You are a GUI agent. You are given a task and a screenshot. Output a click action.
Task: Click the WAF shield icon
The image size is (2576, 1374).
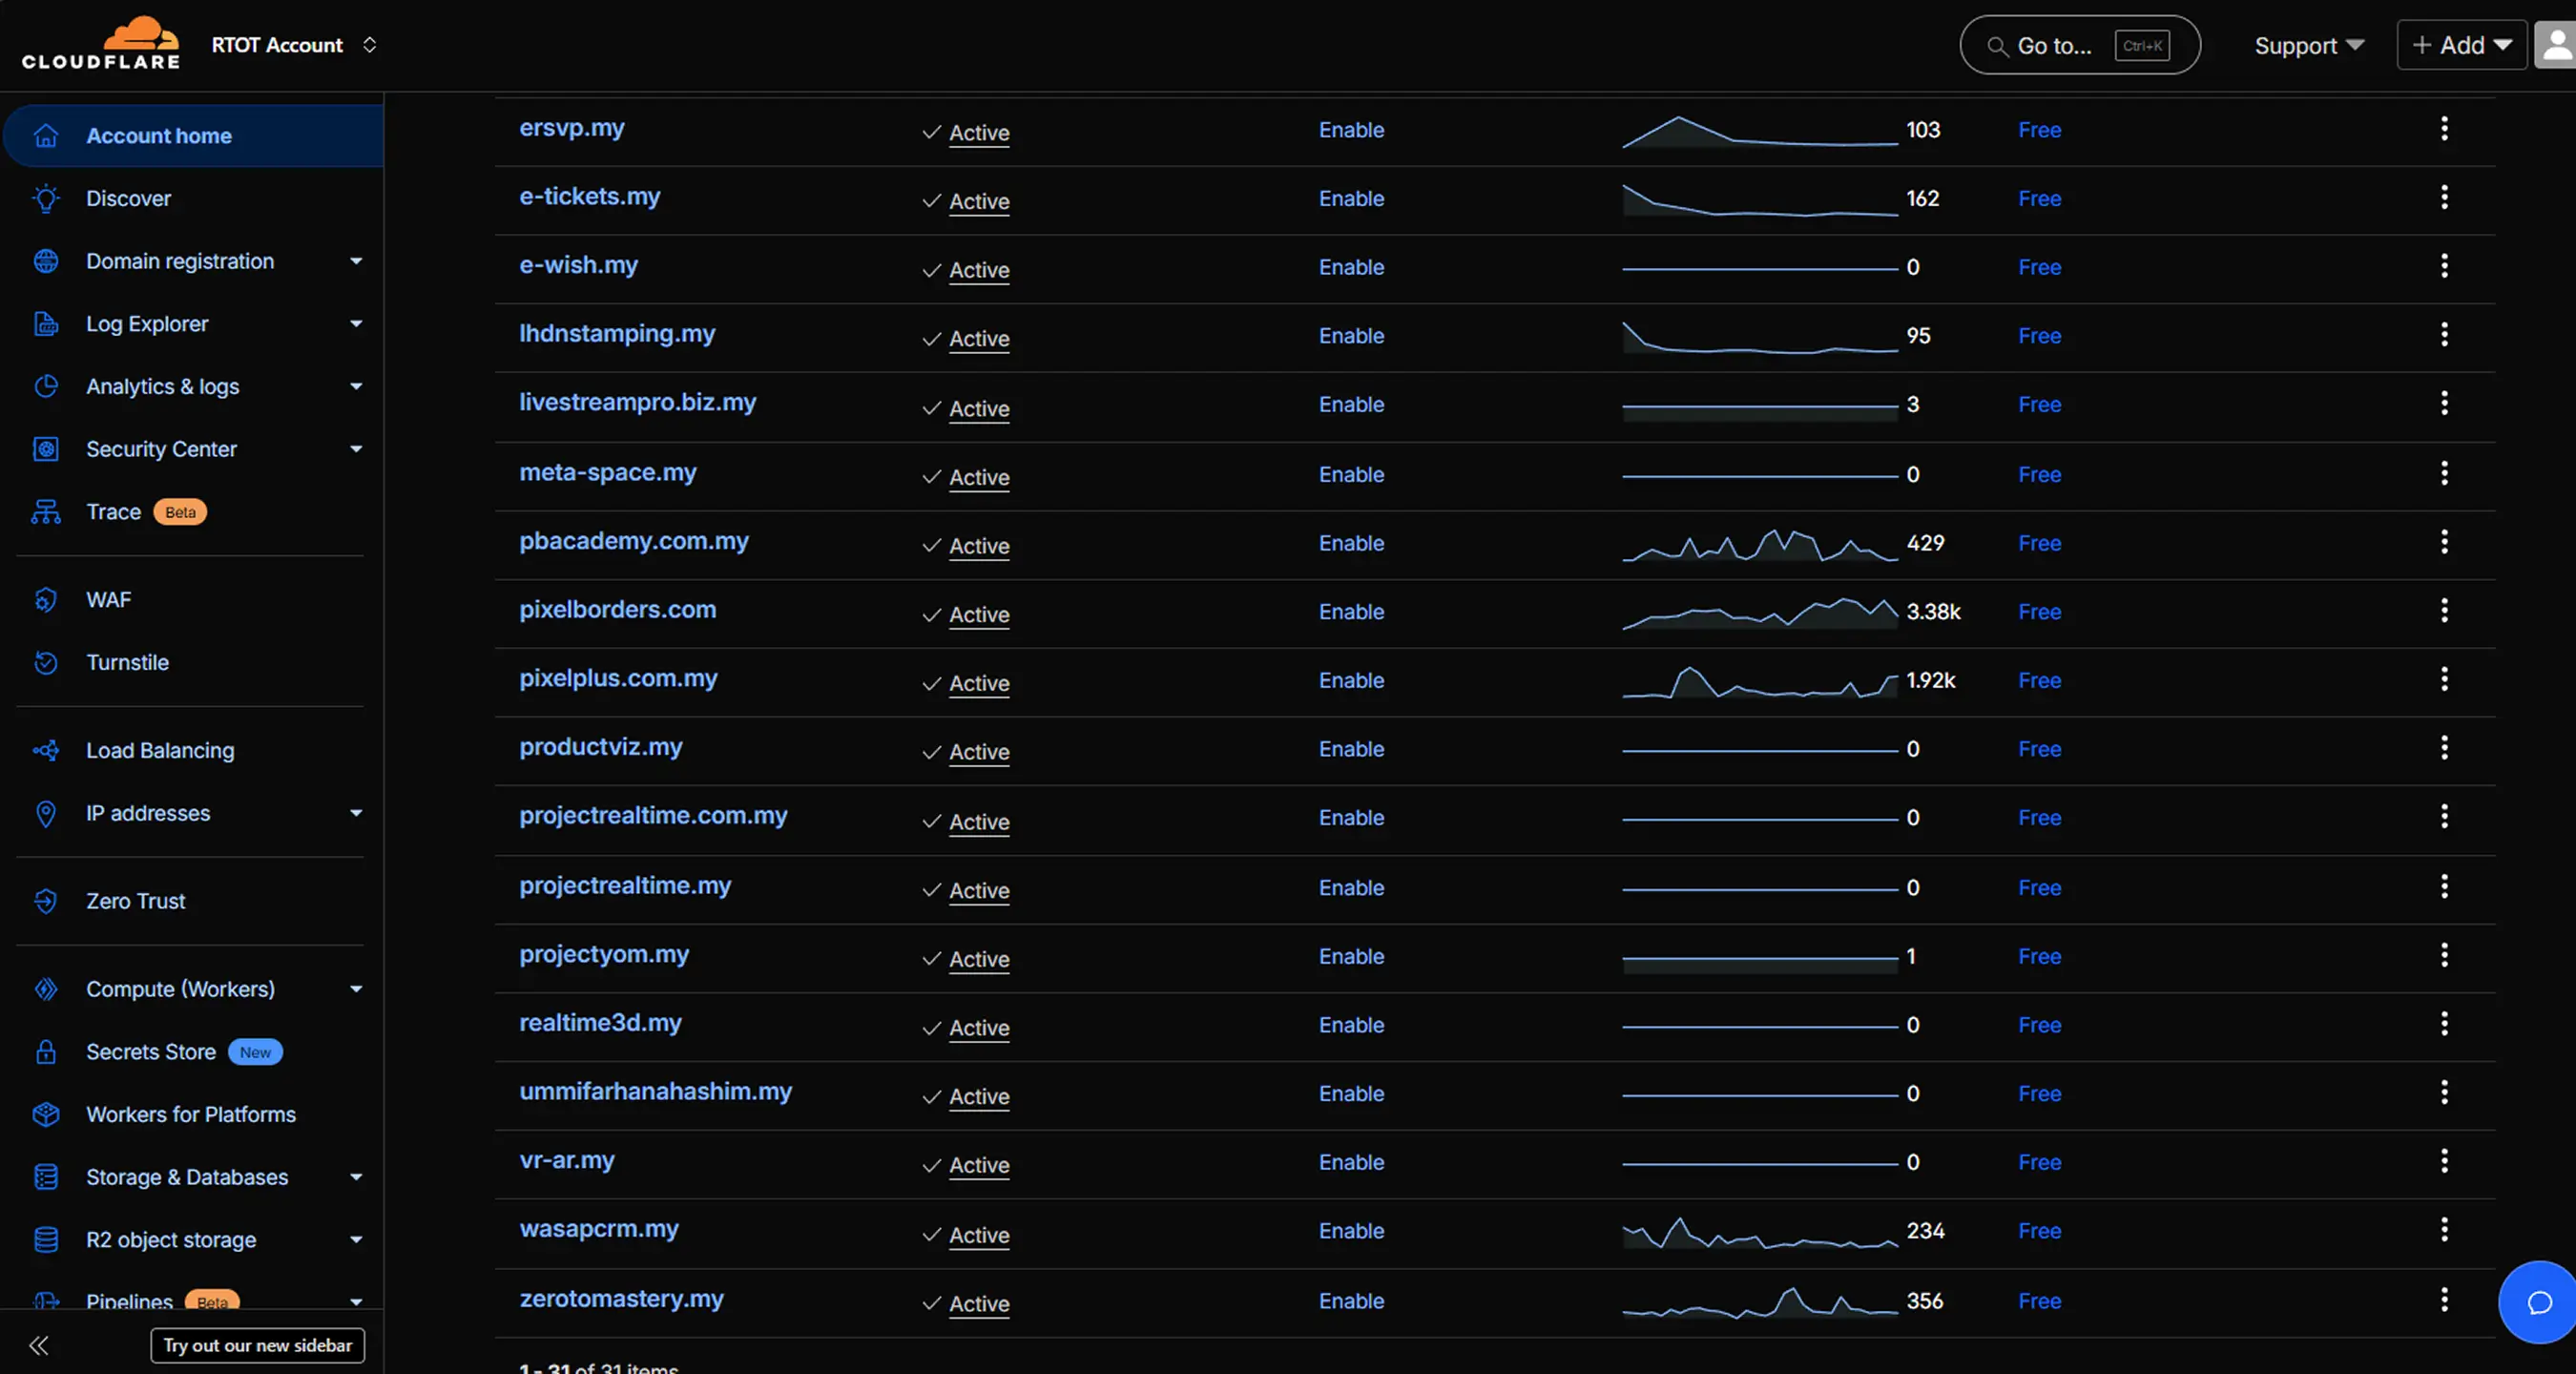pos(46,600)
